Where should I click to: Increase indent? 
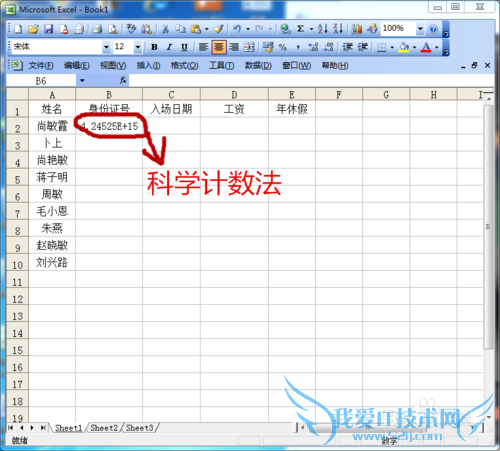pyautogui.click(x=363, y=47)
